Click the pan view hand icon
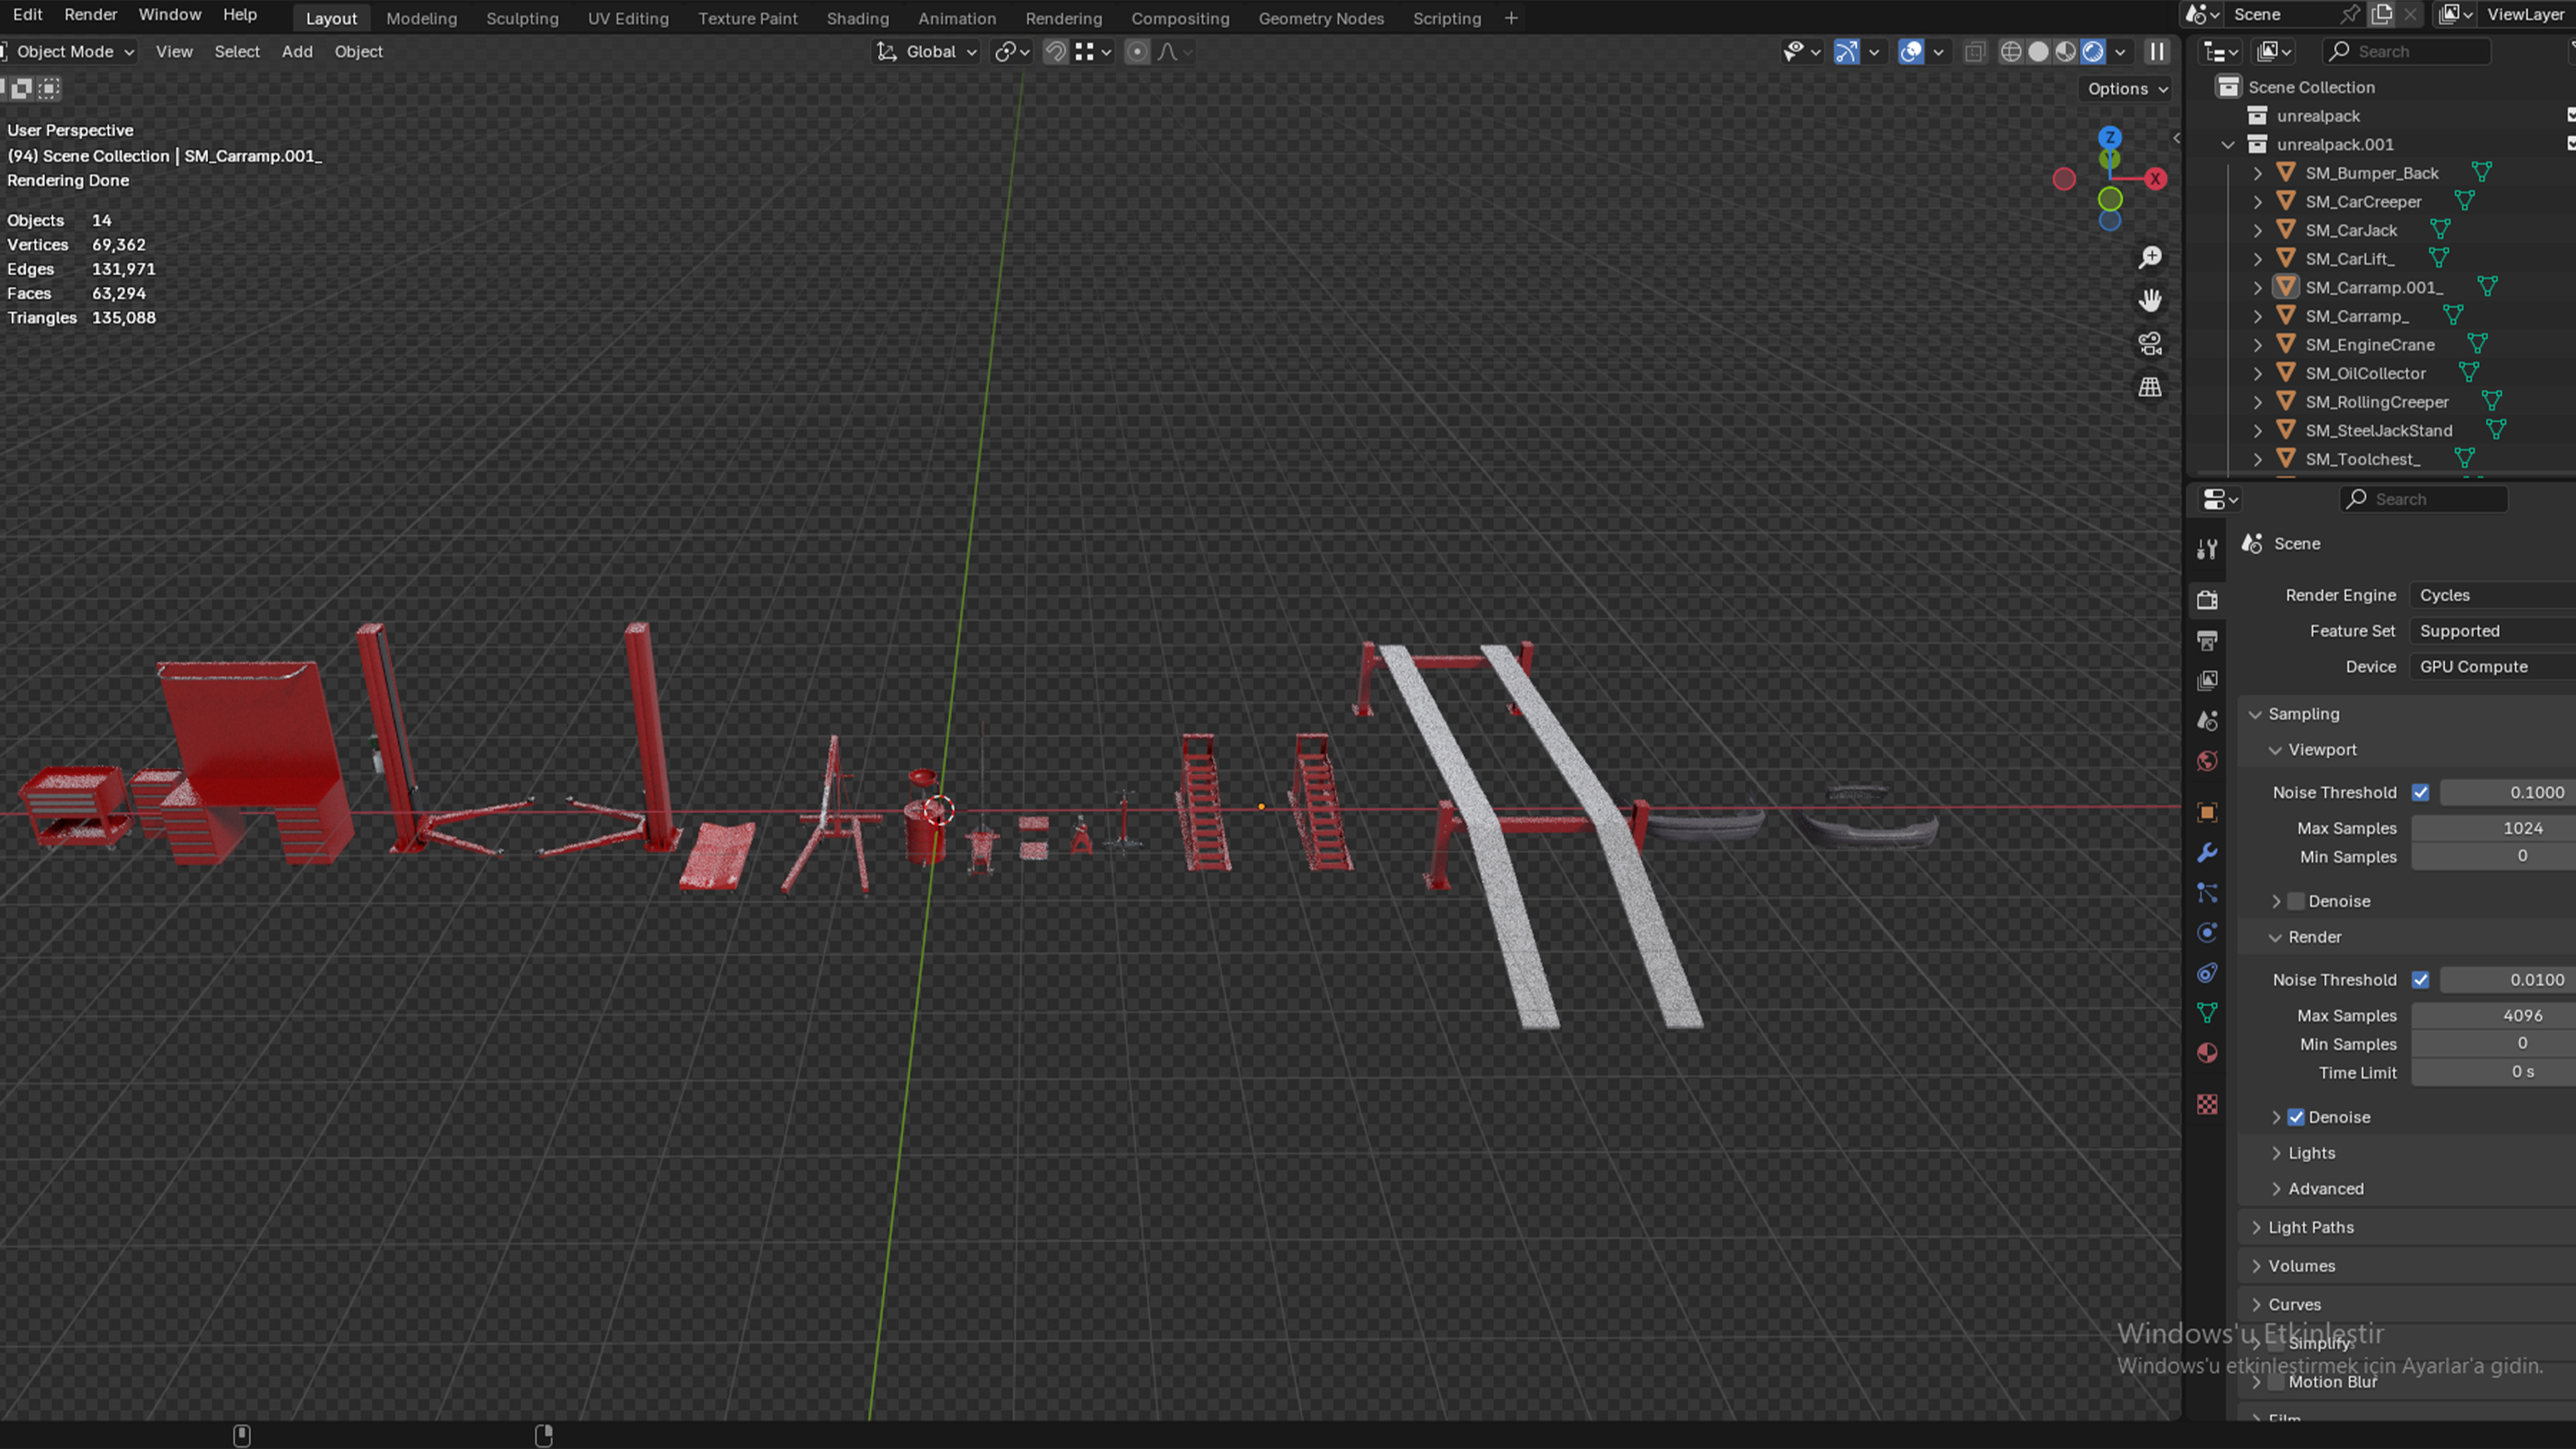The height and width of the screenshot is (1449, 2576). click(2149, 301)
